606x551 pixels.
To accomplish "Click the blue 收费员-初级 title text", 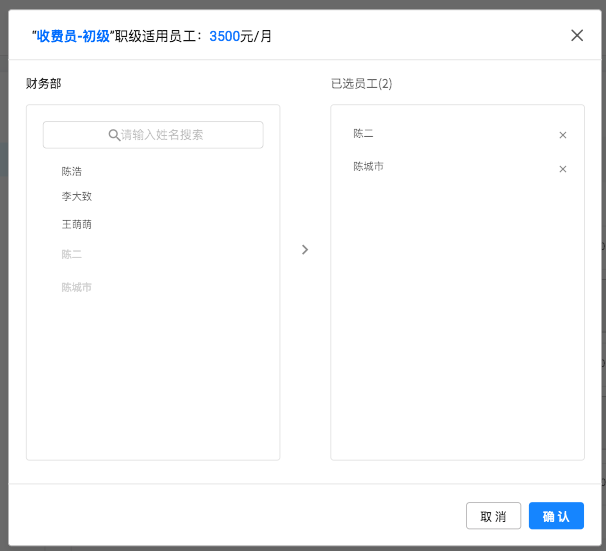I will pos(73,36).
